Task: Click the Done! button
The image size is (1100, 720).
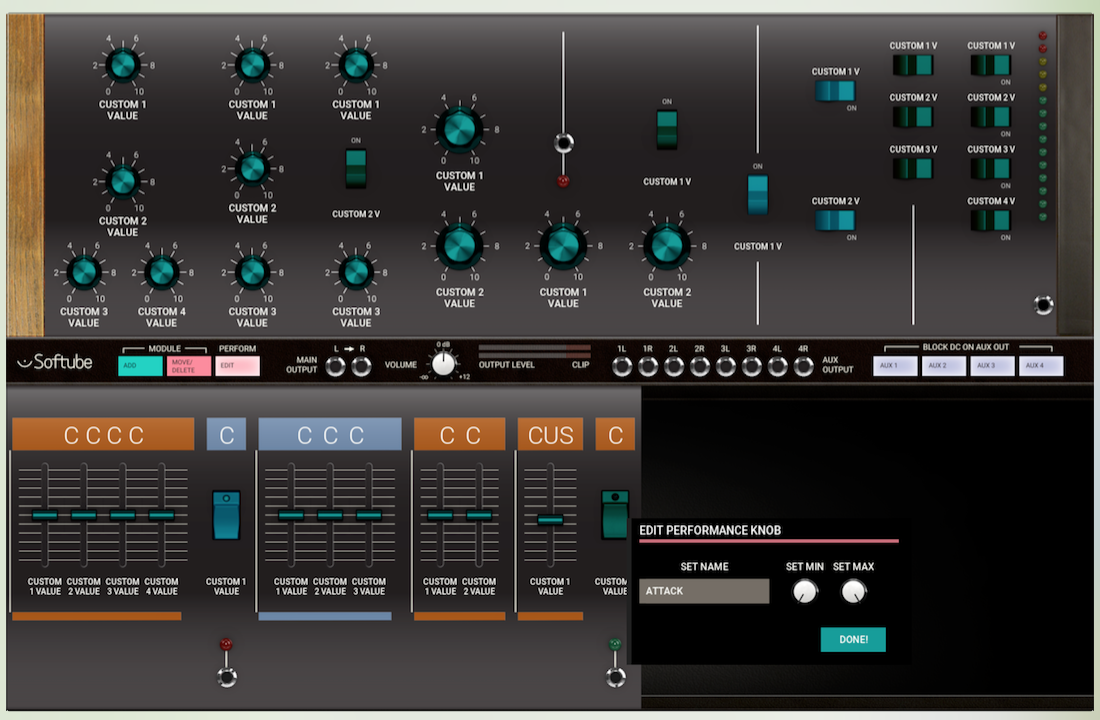Action: point(853,640)
